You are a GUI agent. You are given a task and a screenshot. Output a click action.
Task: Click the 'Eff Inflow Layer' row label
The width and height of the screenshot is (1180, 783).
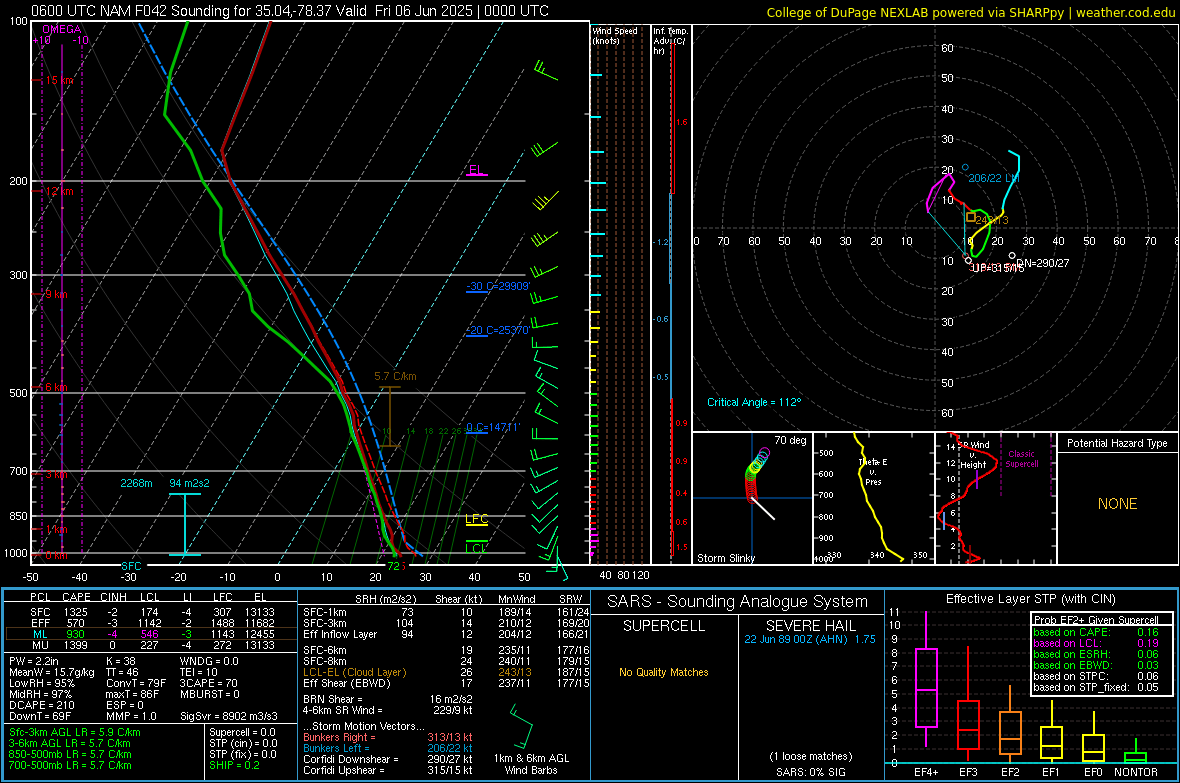pos(339,634)
